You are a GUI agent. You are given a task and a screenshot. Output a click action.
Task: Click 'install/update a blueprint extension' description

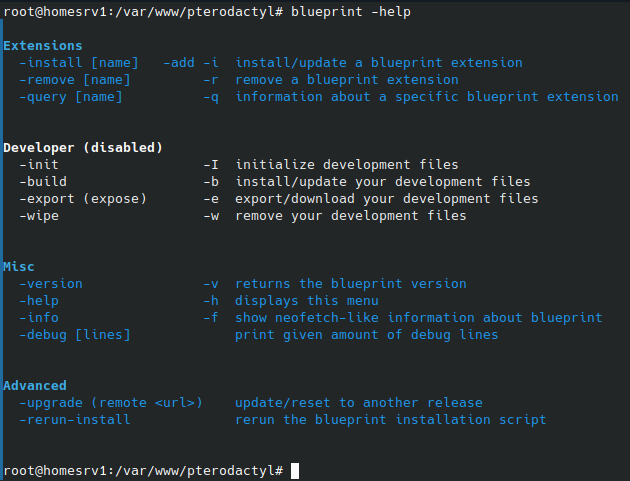click(379, 63)
